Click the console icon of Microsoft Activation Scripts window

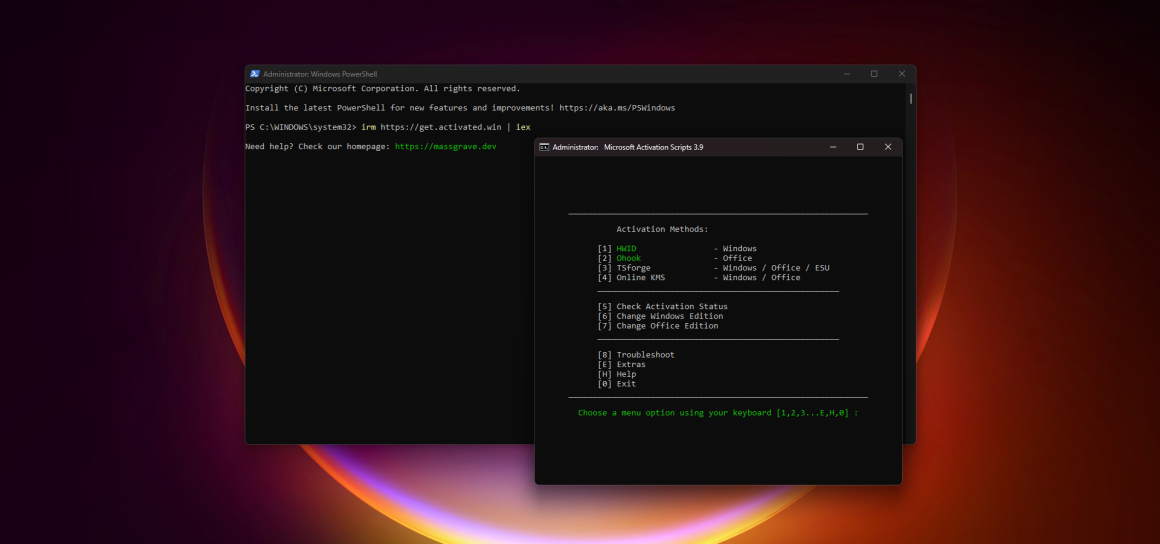point(544,147)
